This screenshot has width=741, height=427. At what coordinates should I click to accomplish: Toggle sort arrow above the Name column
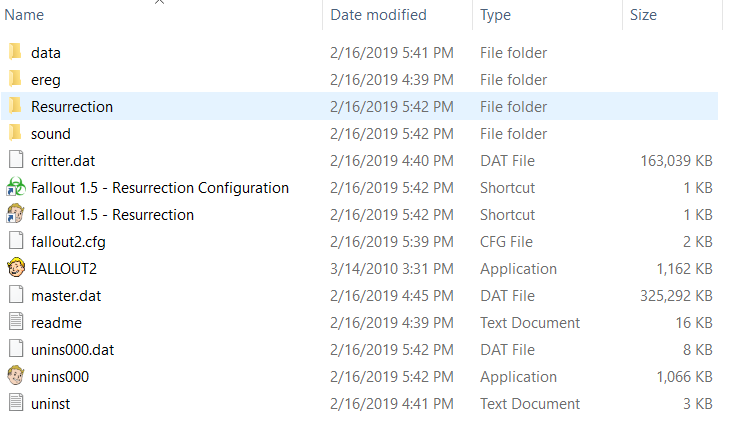pos(159,2)
